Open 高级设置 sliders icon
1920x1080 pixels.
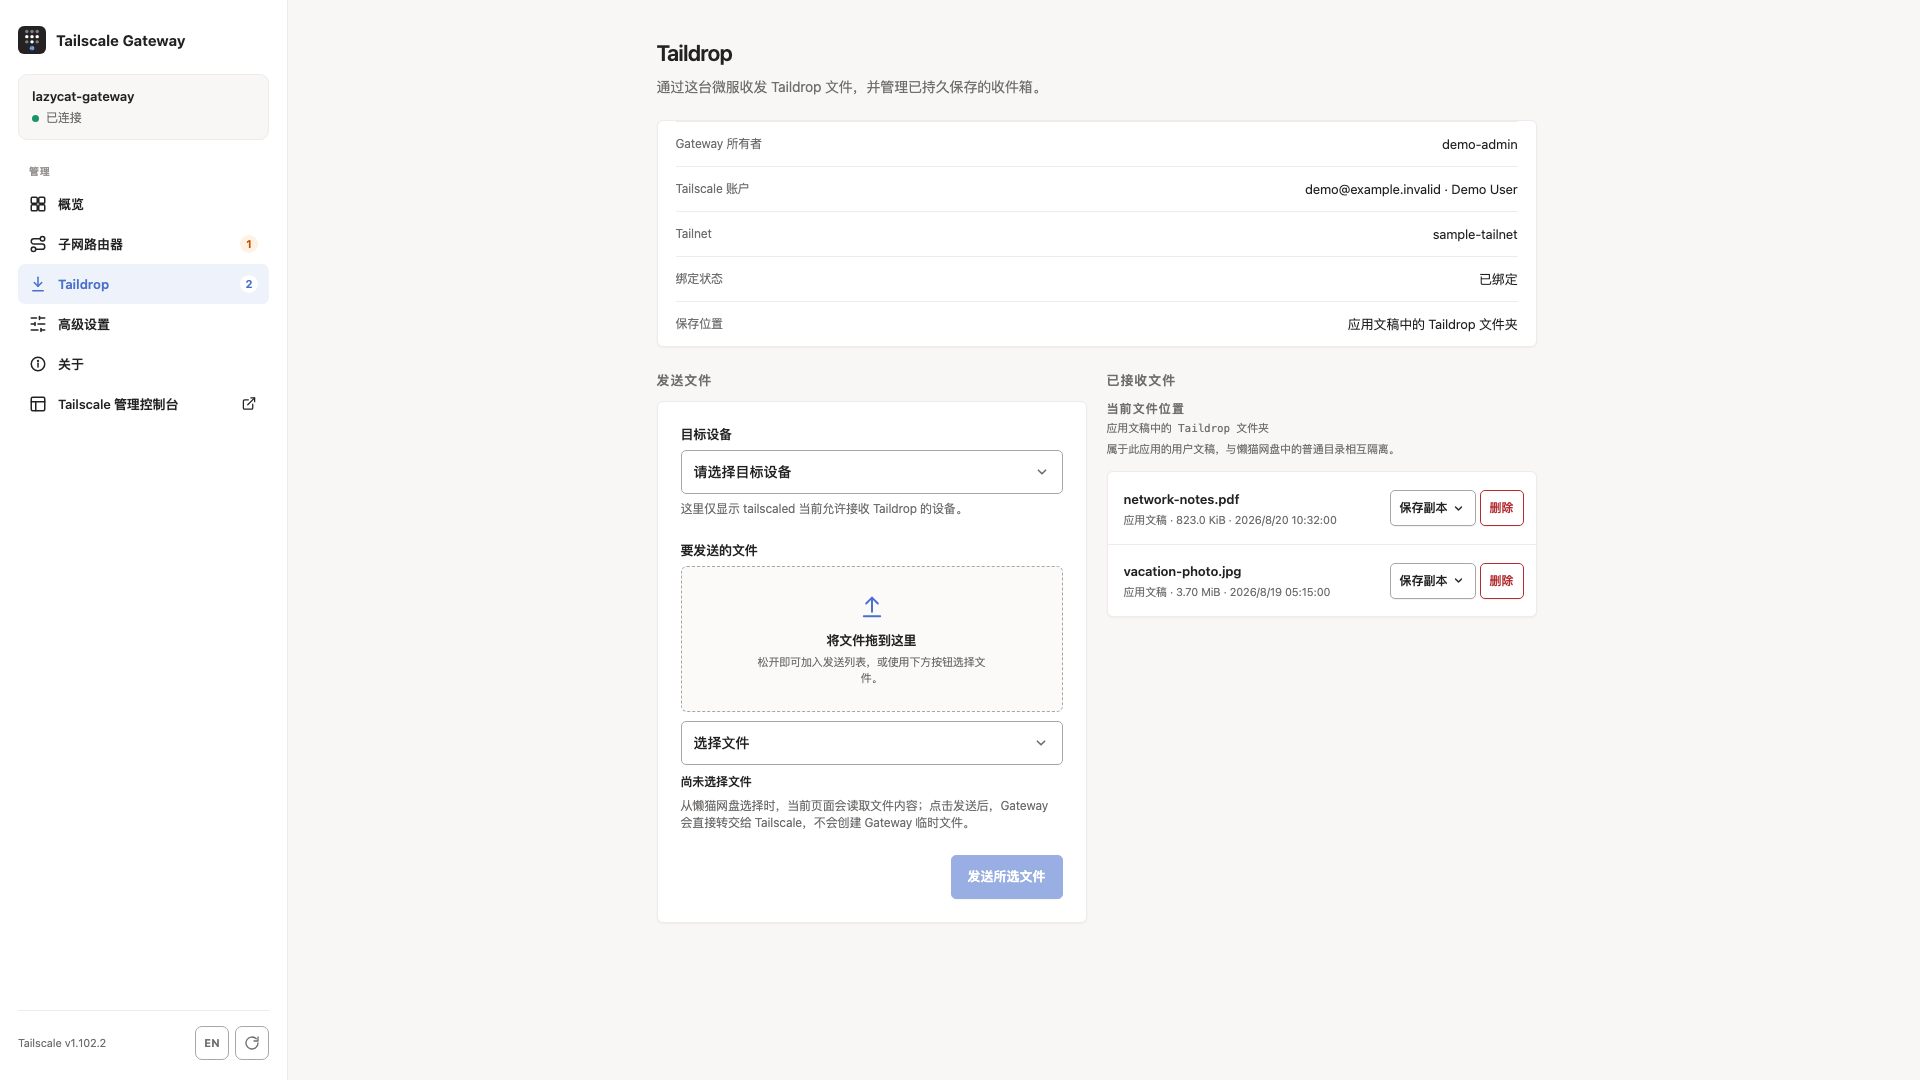tap(38, 324)
